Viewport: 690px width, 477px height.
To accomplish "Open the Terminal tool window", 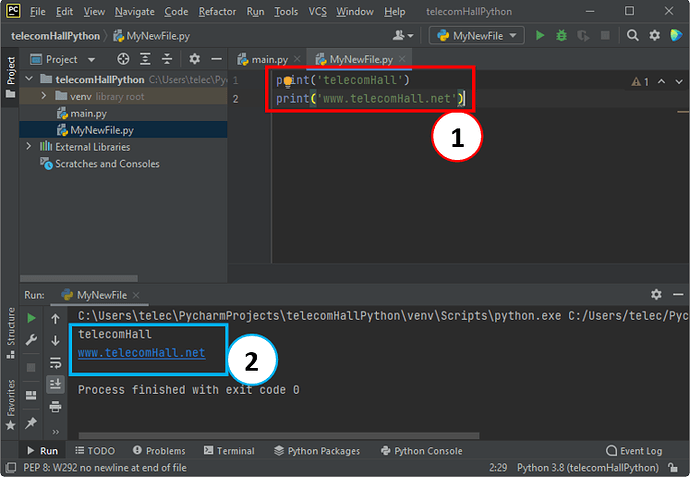I will click(x=229, y=451).
